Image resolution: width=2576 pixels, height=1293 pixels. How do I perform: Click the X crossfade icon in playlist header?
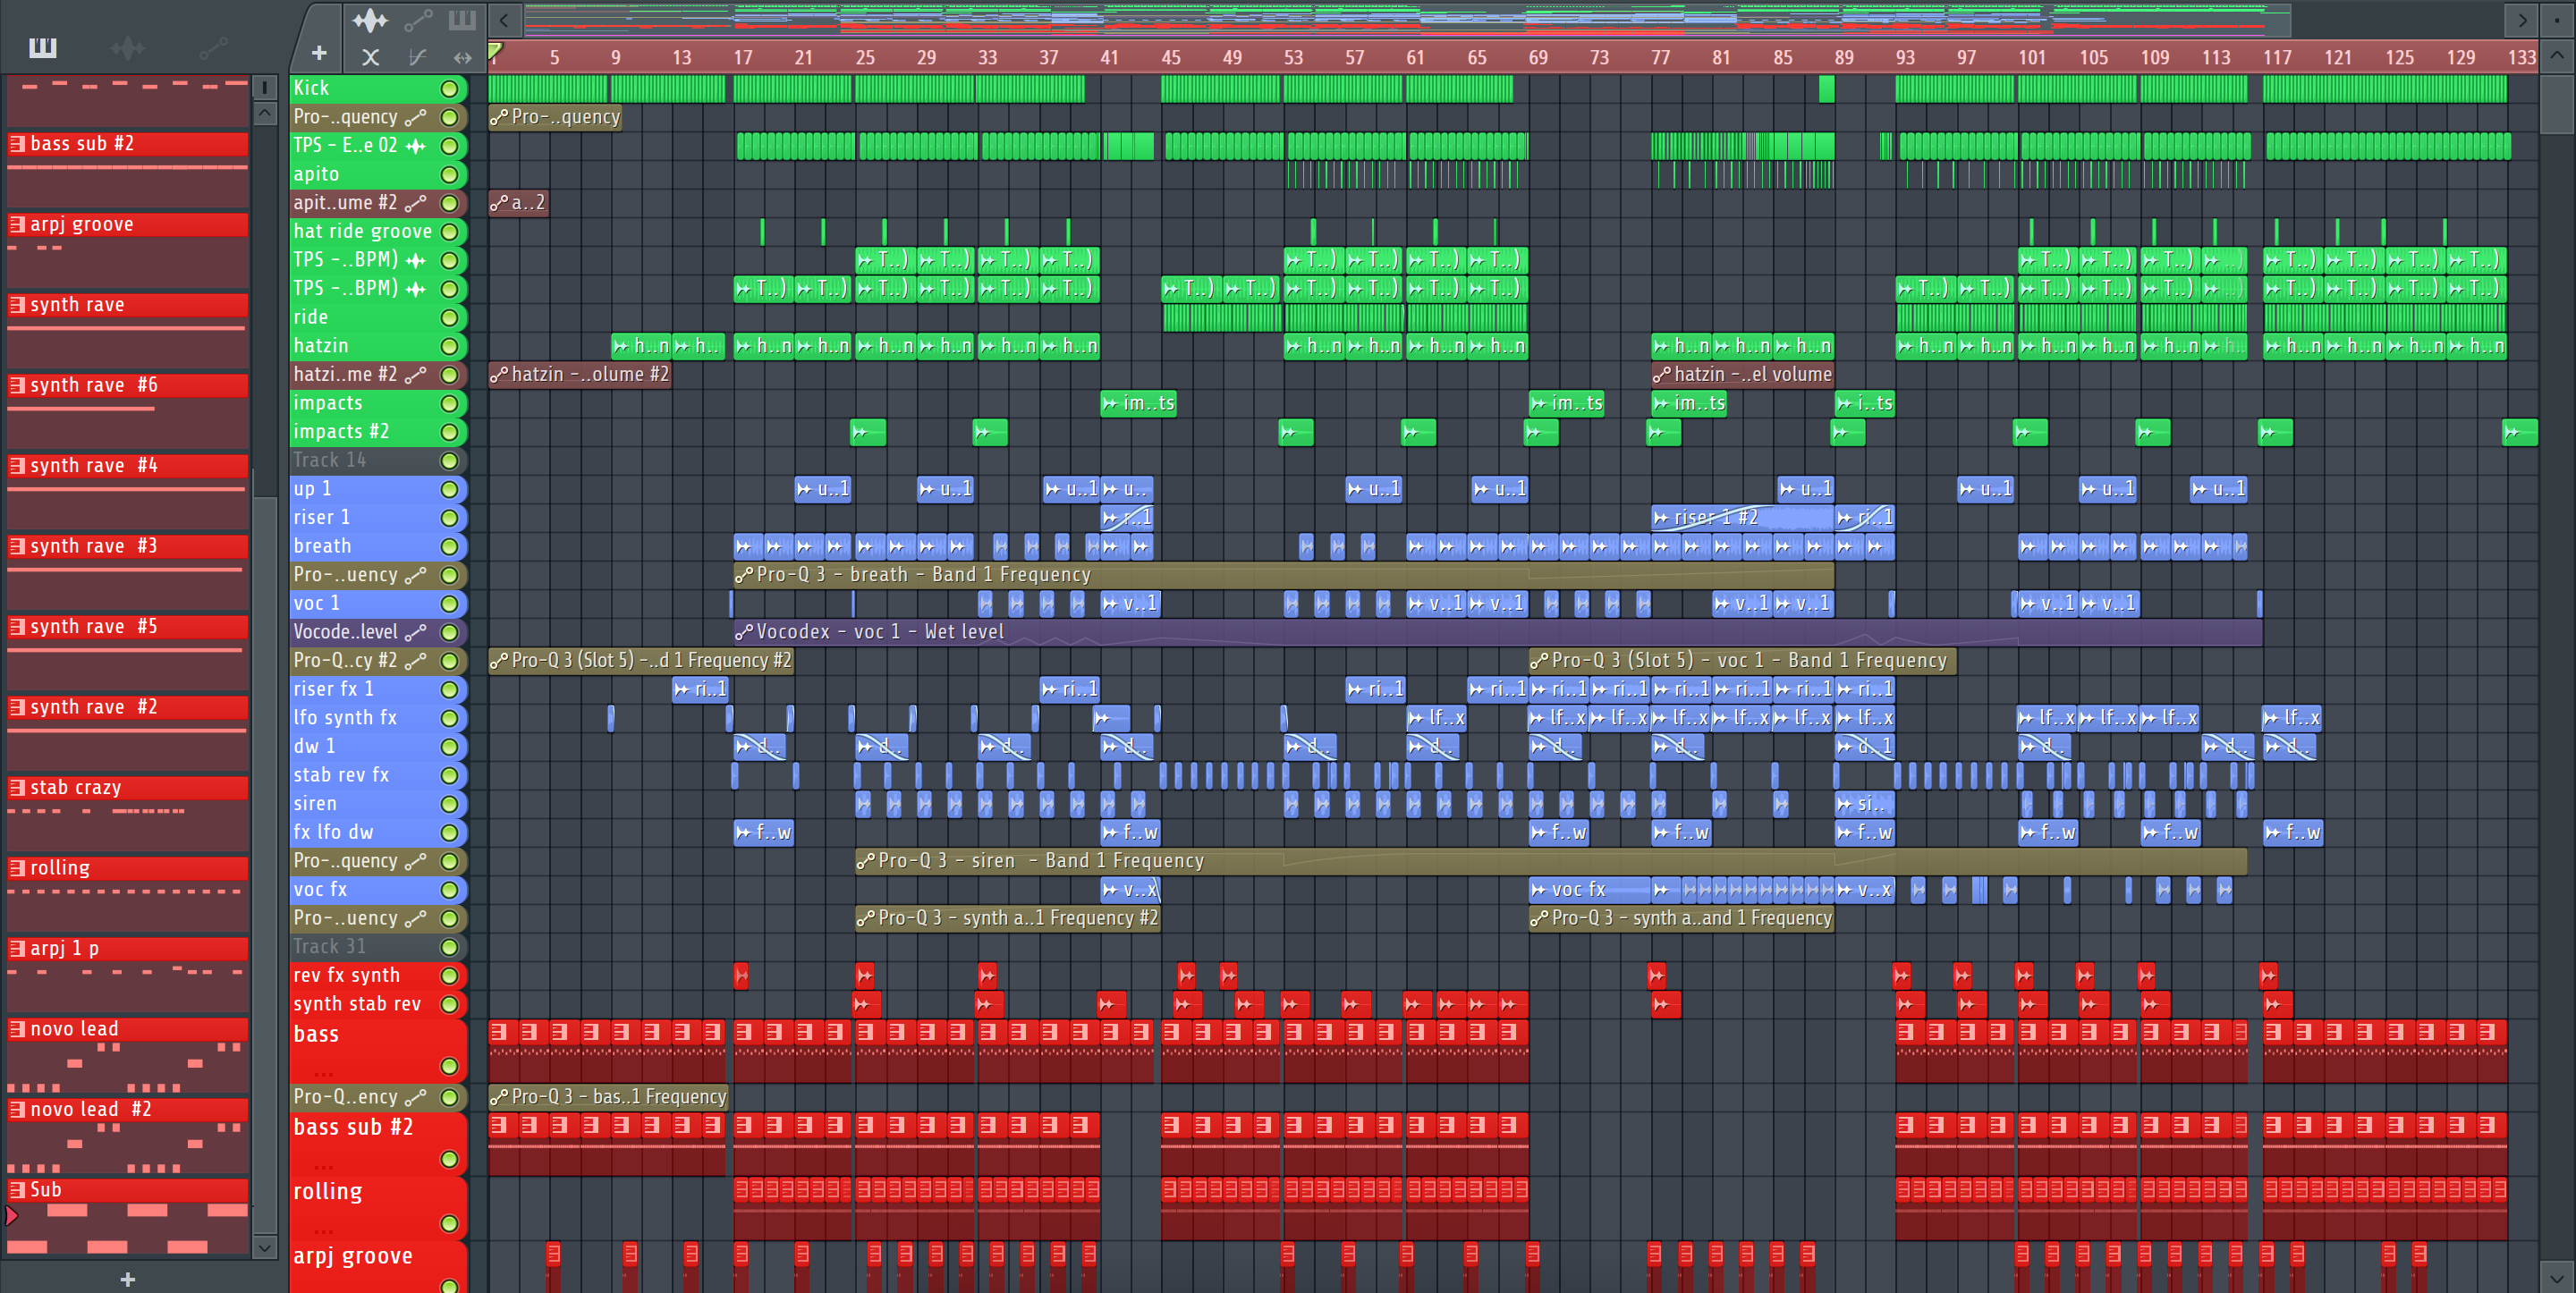point(370,57)
